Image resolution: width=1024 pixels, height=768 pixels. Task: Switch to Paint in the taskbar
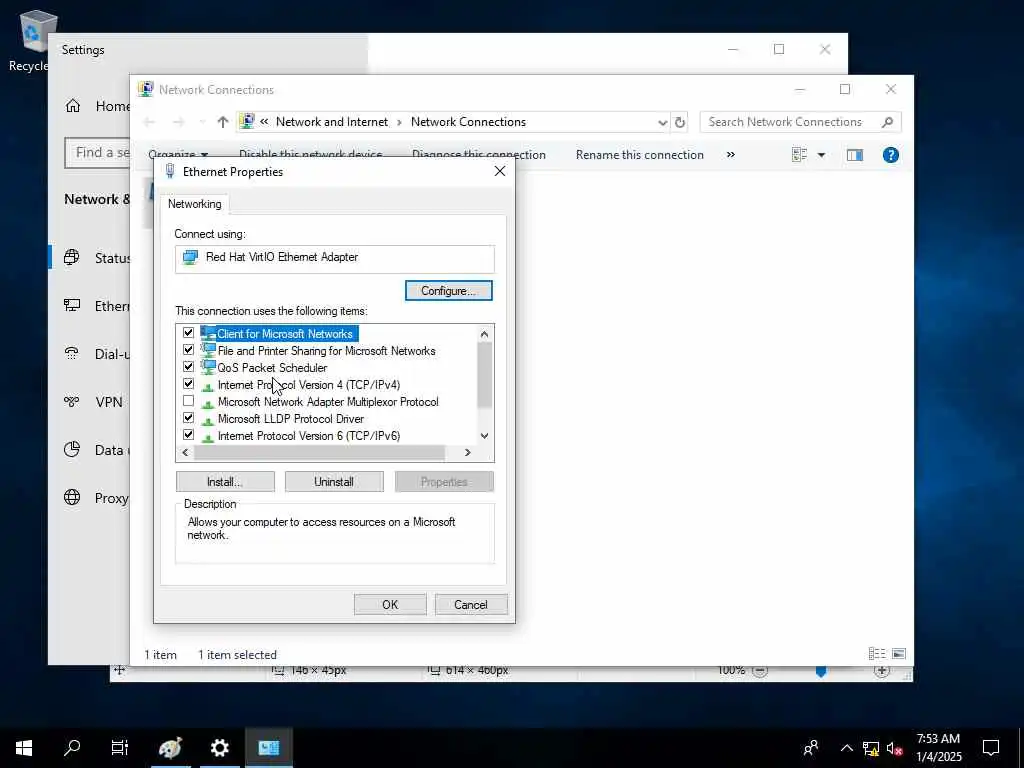point(170,748)
